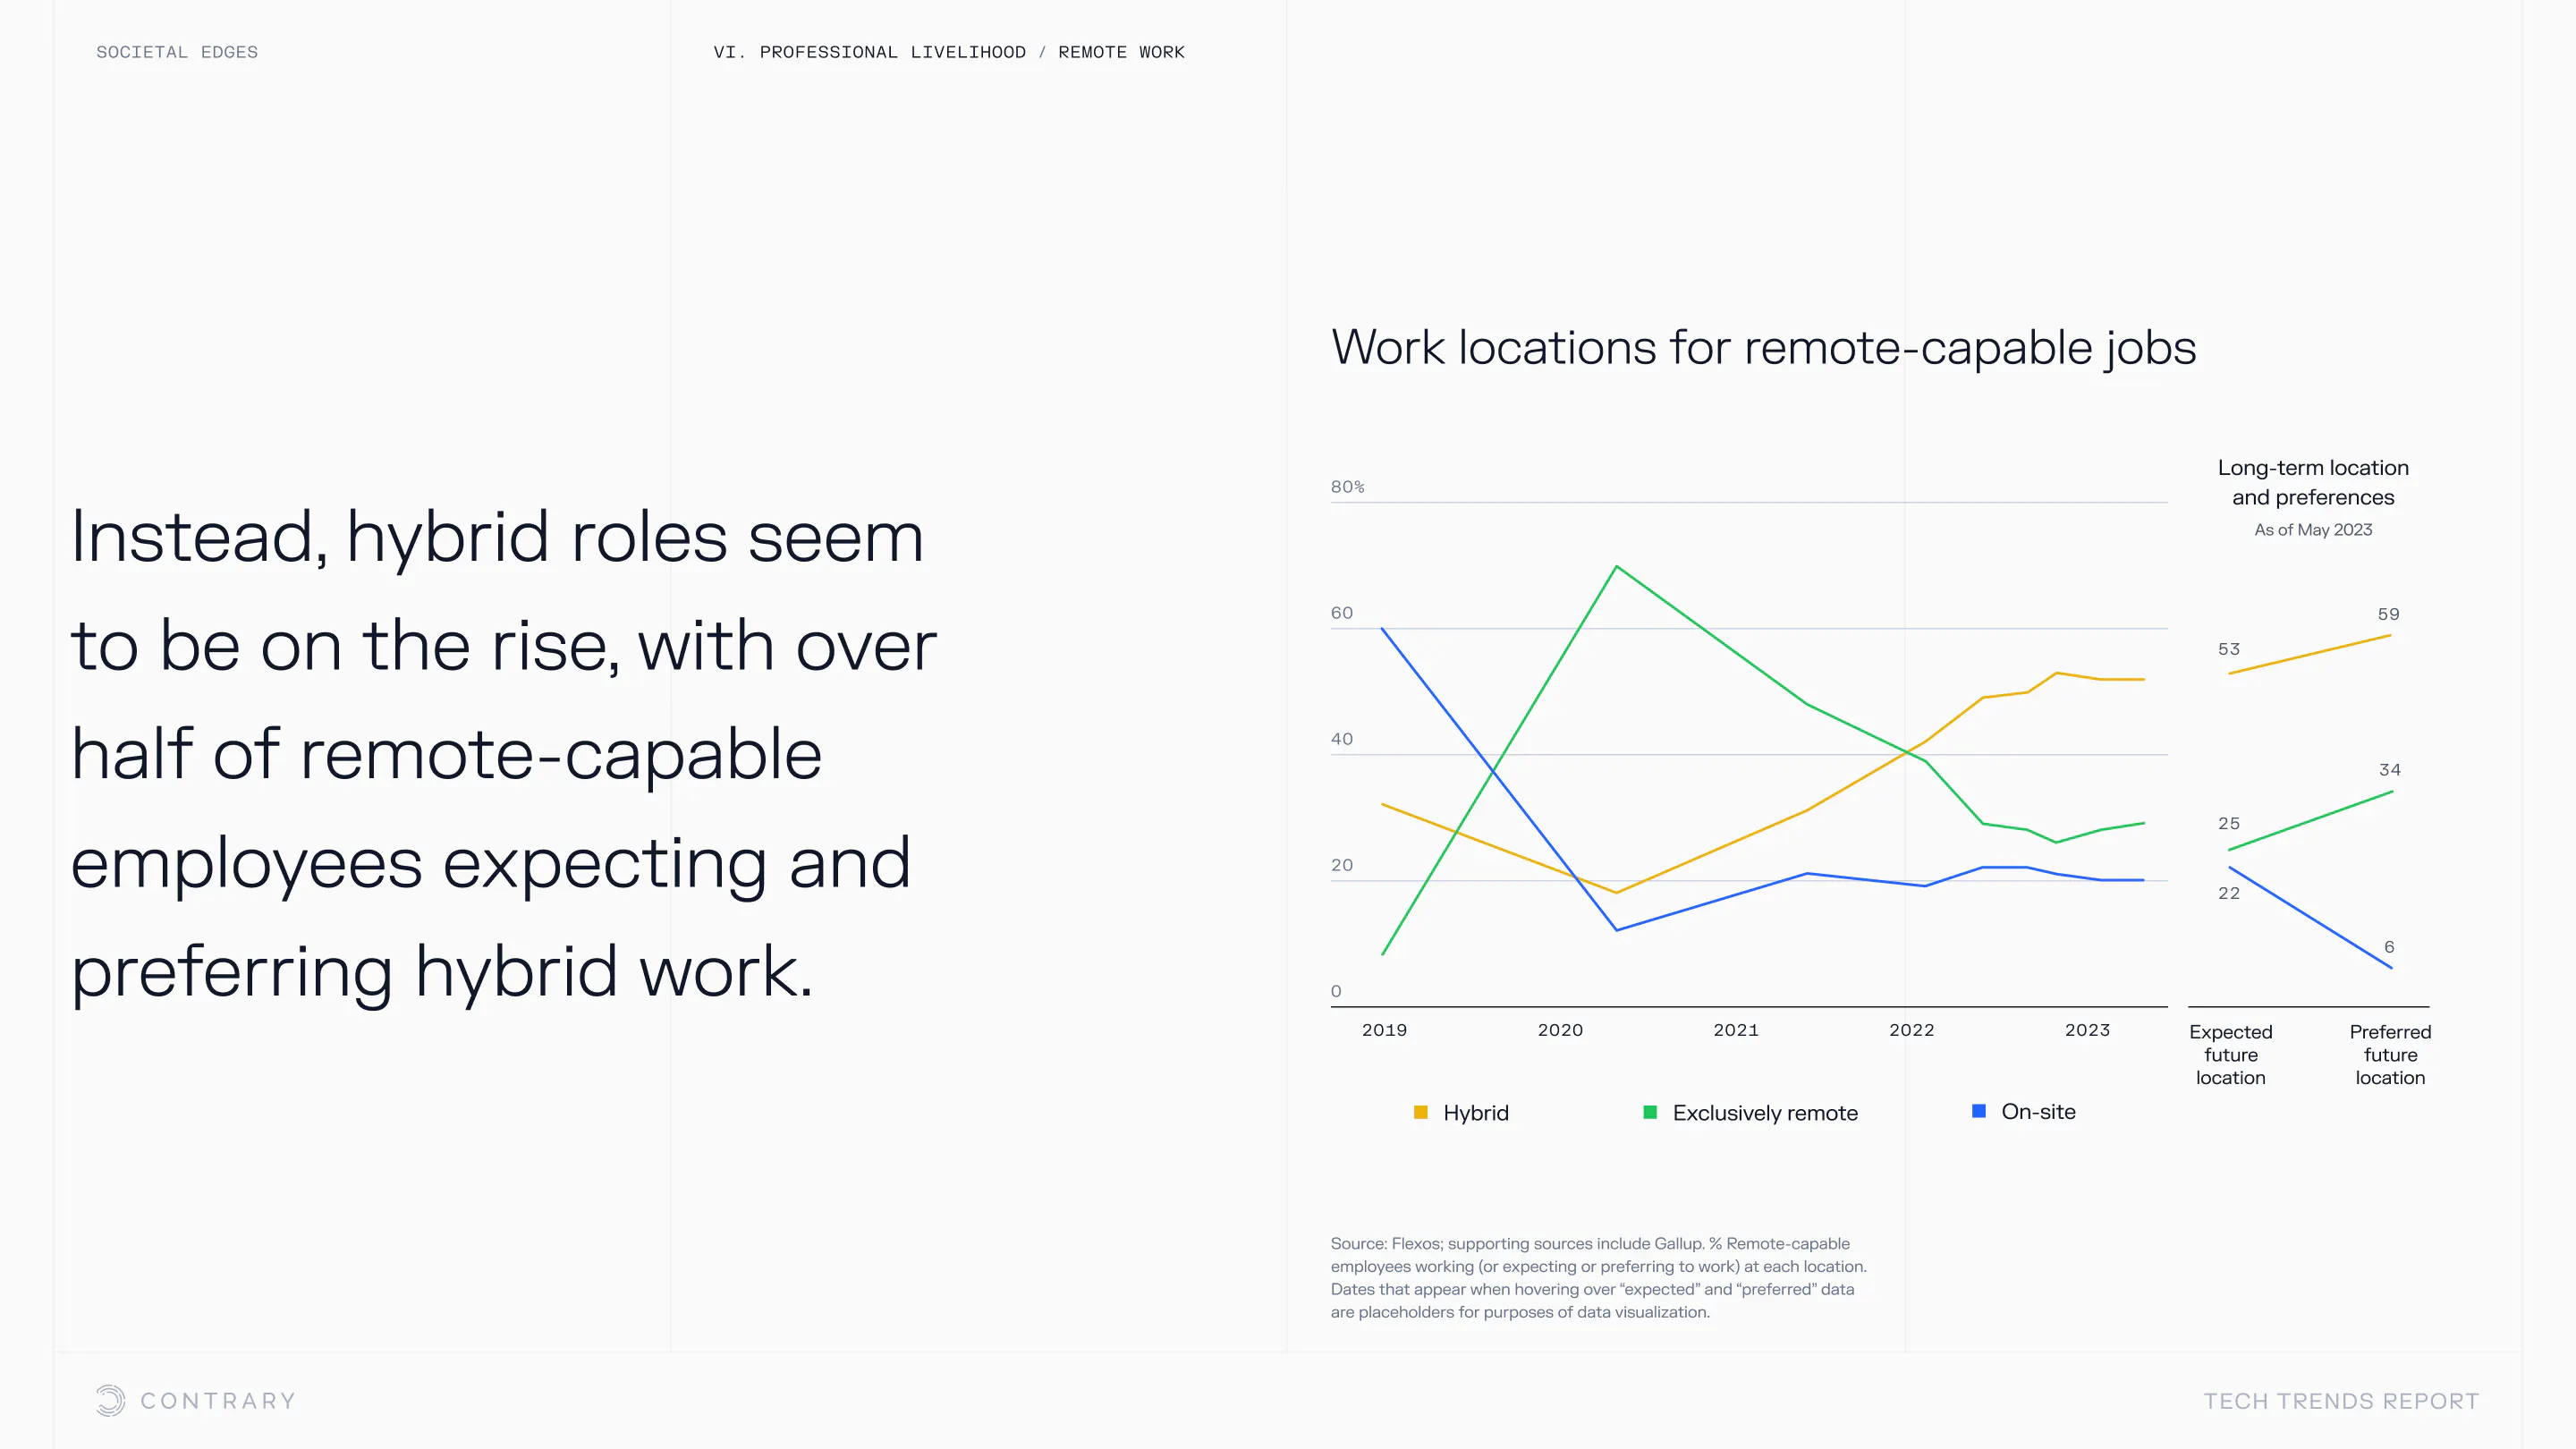2576x1449 pixels.
Task: Select the Hybrid legend label
Action: [1475, 1113]
